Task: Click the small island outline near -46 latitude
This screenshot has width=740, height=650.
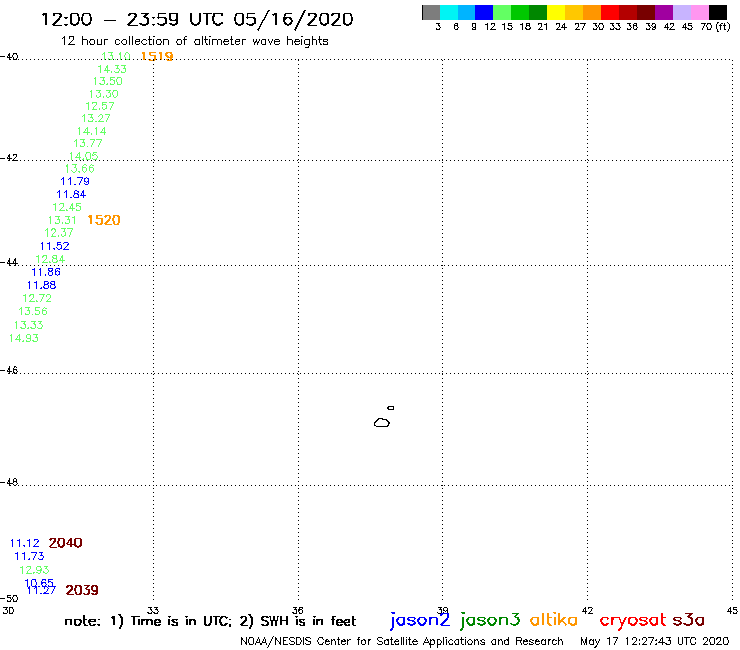Action: pyautogui.click(x=391, y=408)
